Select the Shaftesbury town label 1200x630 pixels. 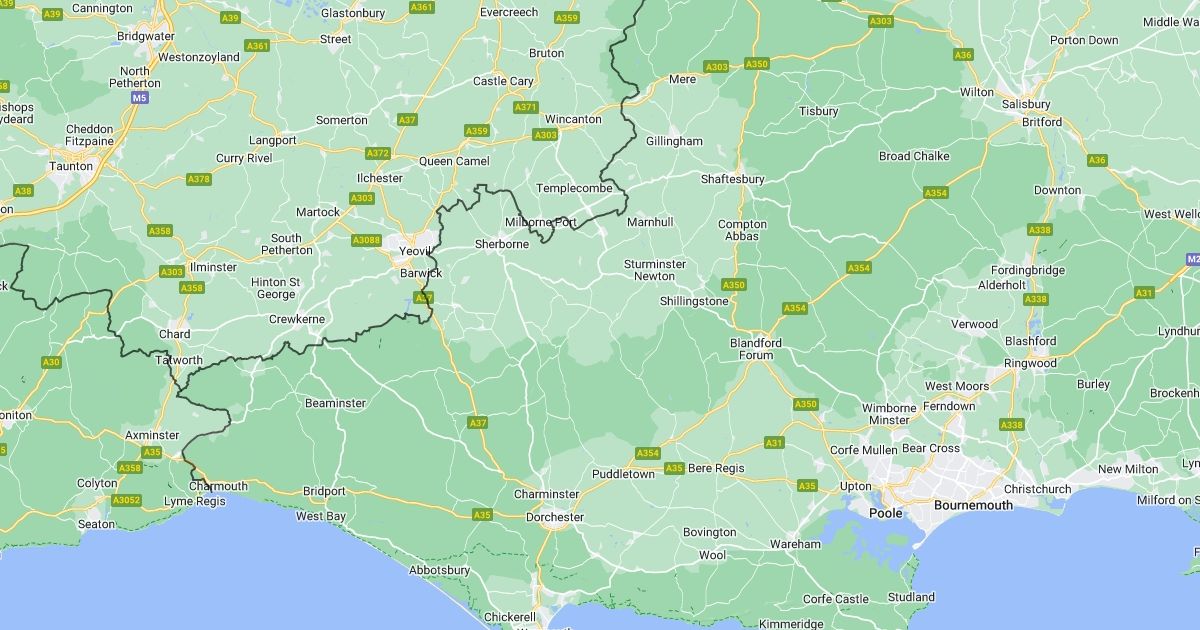pos(732,179)
